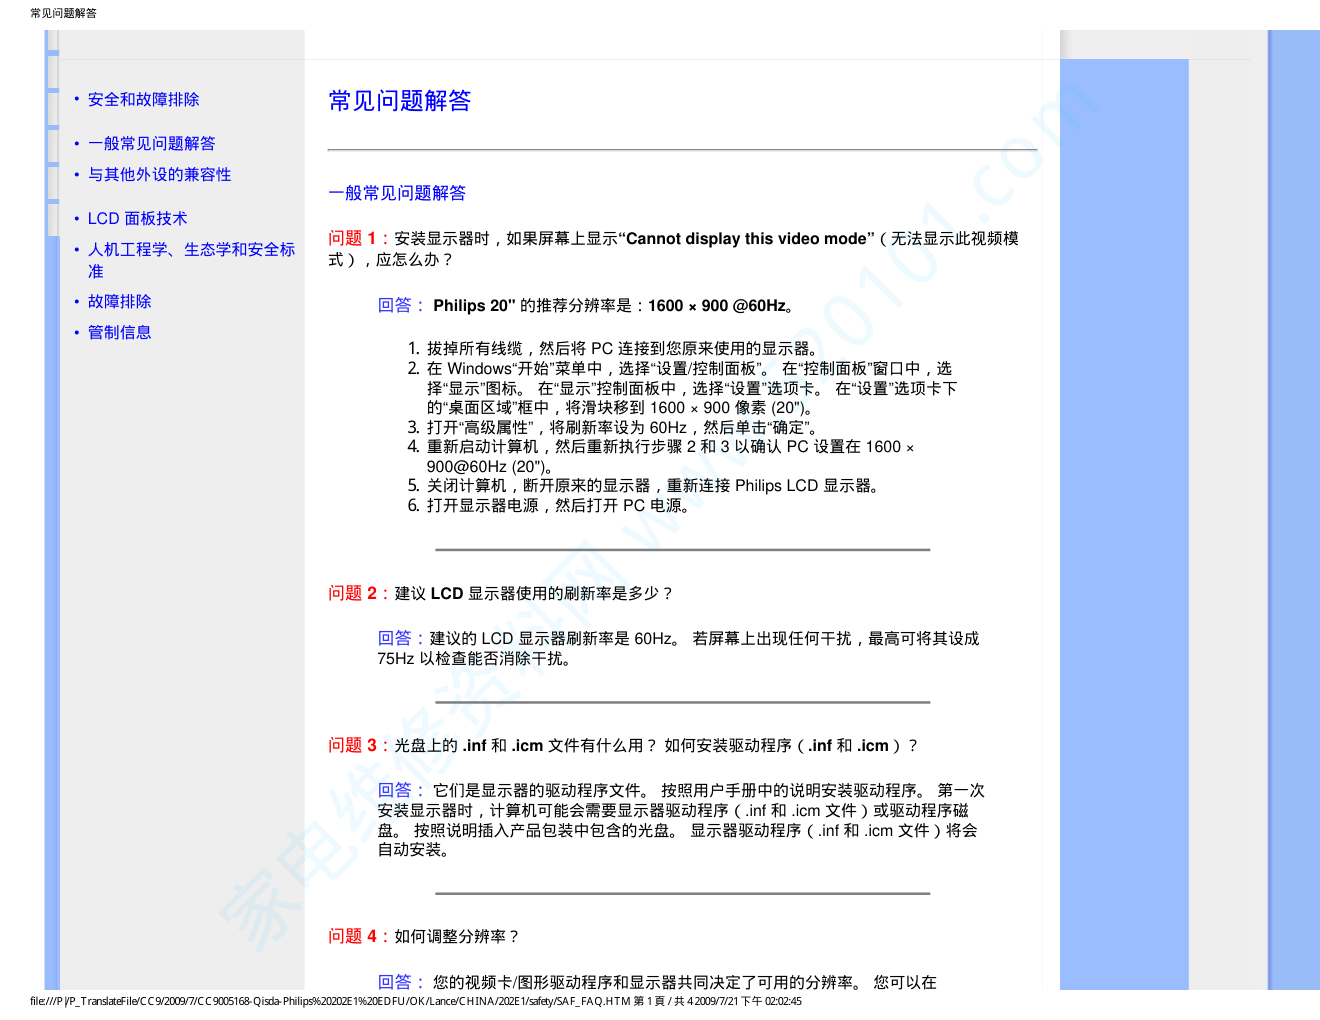Click the large 常见问题解答 page title
Screen dimensions: 1320x1020
coord(400,101)
